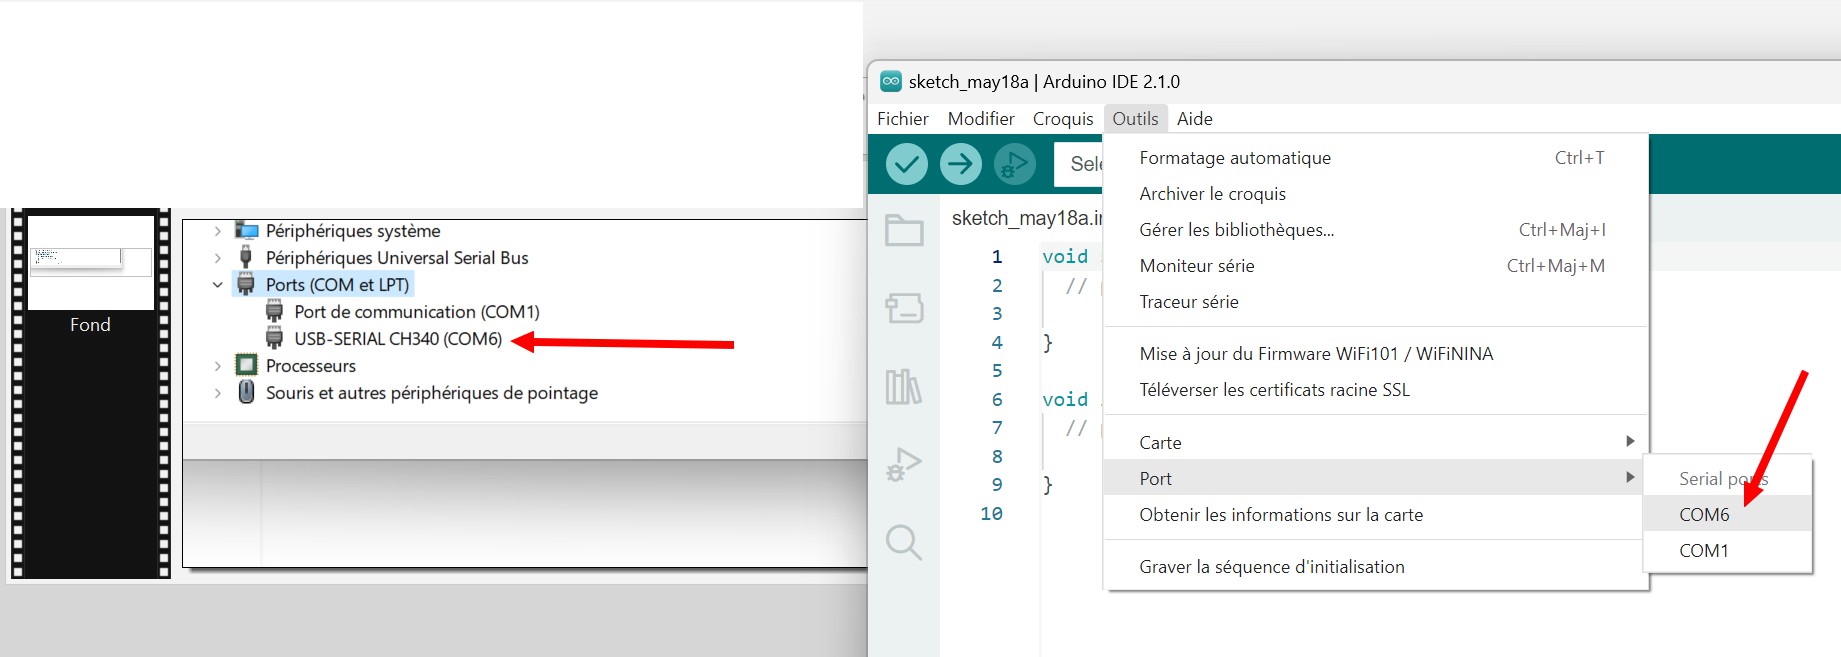Choose Gérer les bibliothèques...
1841x657 pixels.
pos(1374,230)
